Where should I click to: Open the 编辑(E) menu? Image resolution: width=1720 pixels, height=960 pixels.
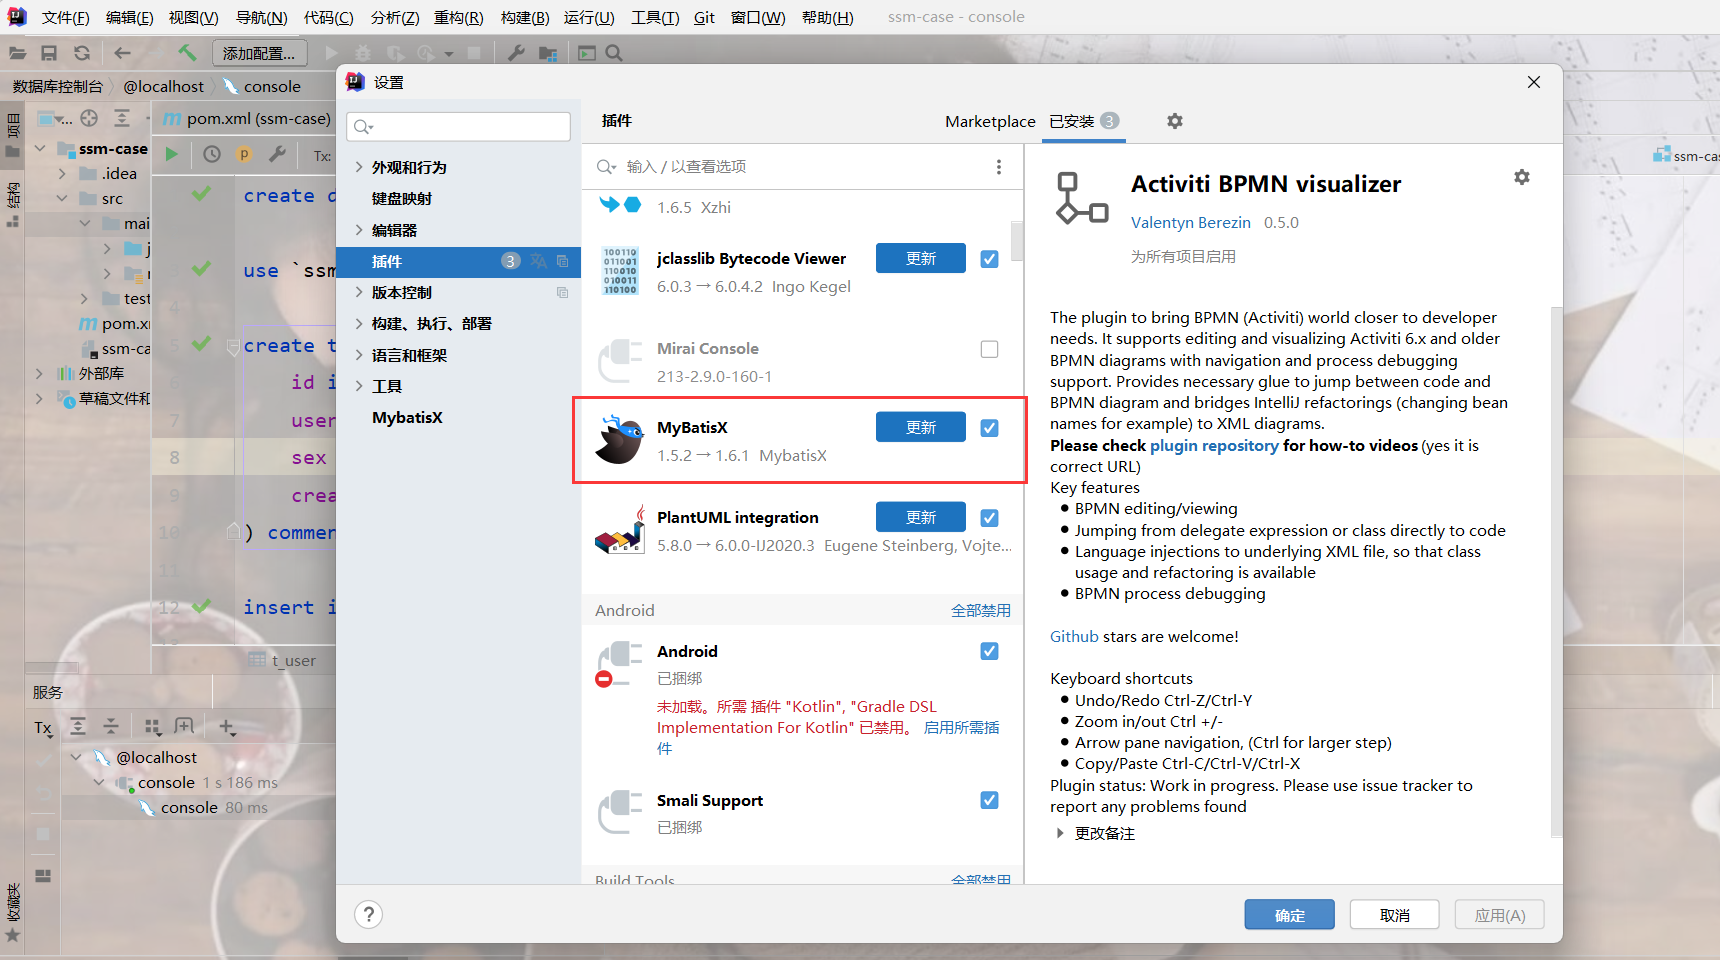(129, 17)
